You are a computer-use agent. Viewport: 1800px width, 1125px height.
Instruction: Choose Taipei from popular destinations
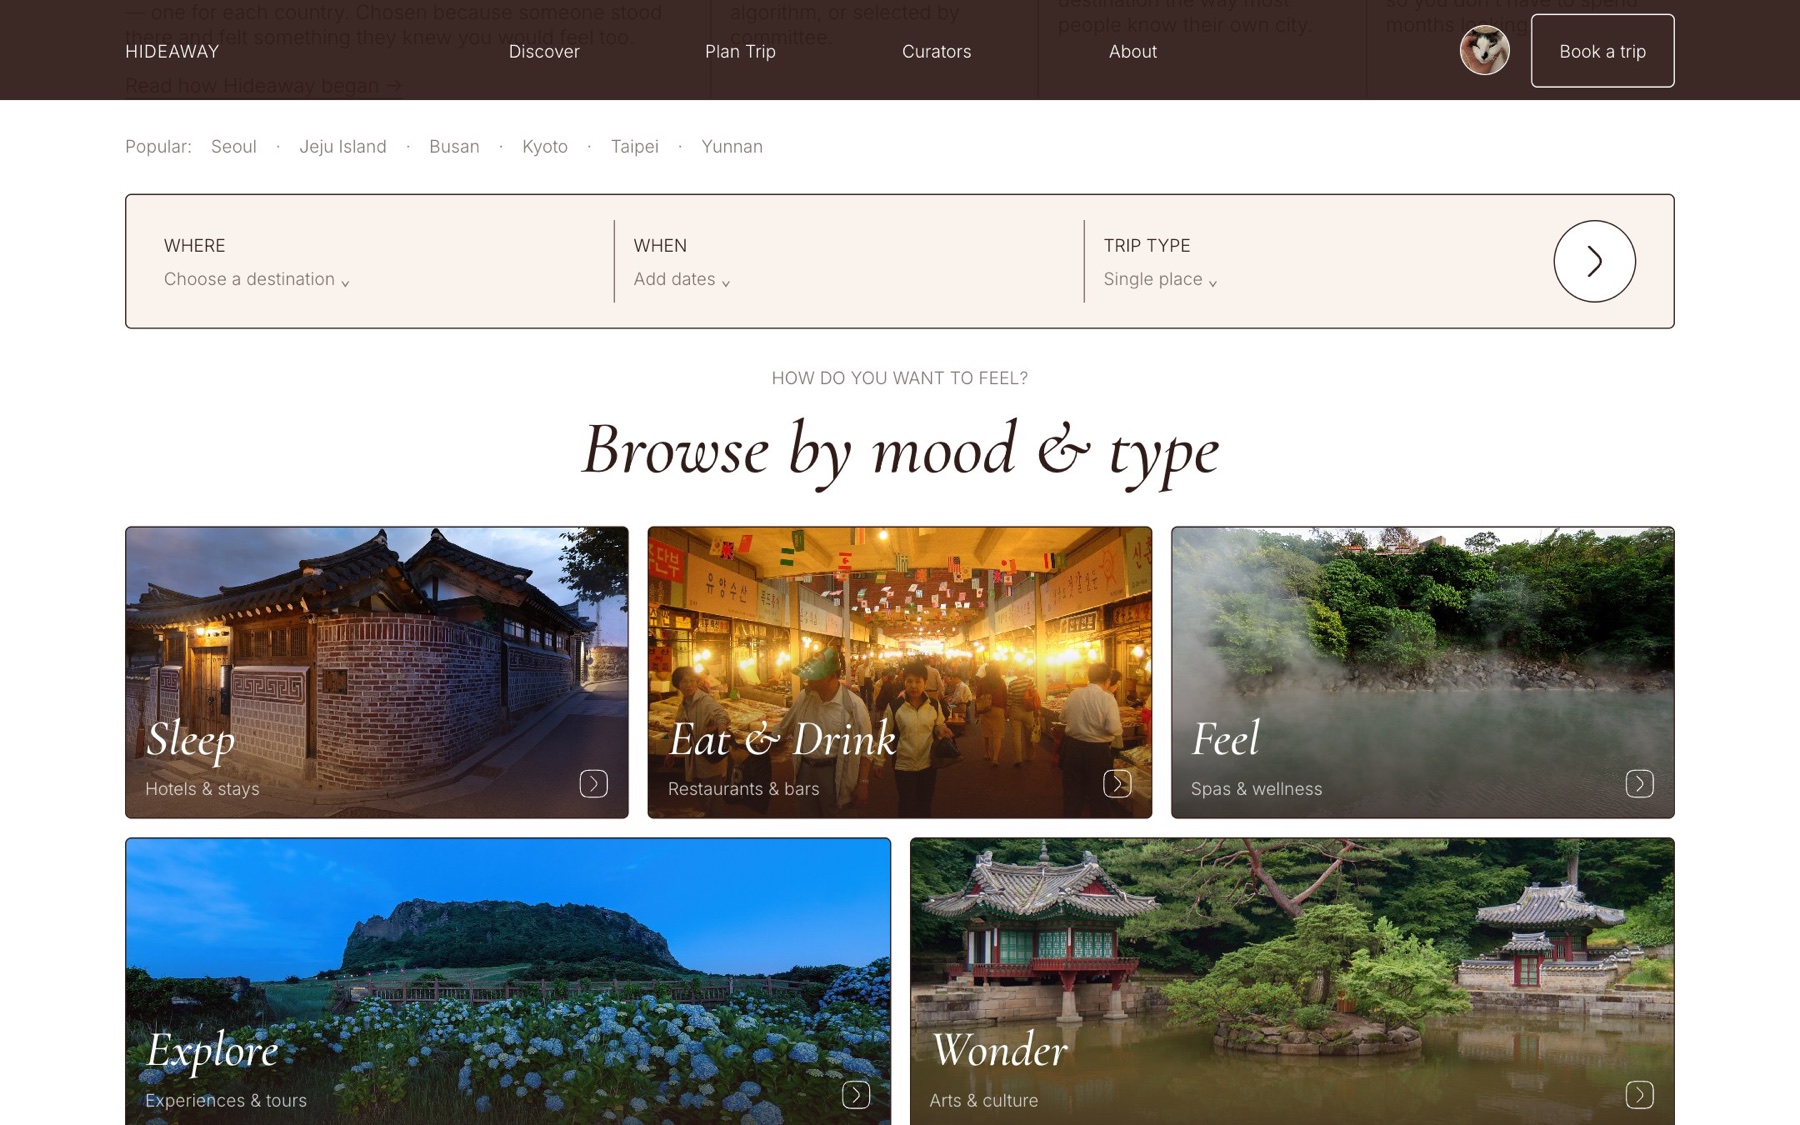coord(635,146)
